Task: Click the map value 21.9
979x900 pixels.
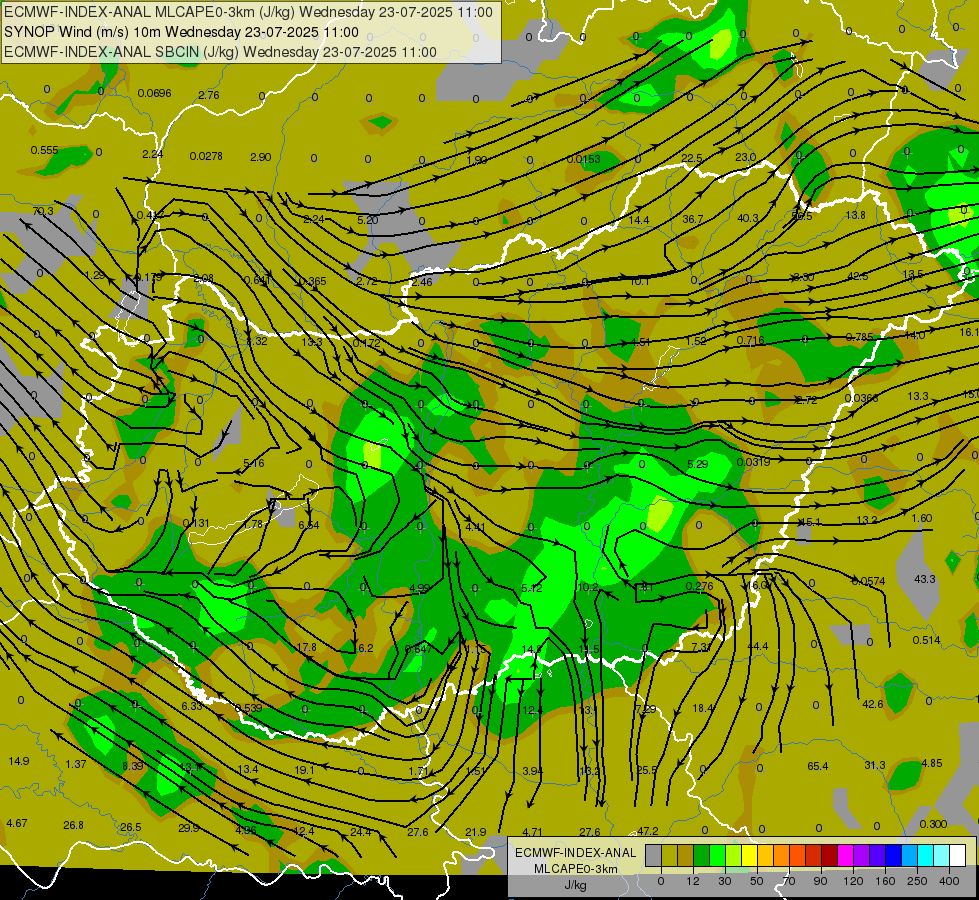Action: pos(475,832)
